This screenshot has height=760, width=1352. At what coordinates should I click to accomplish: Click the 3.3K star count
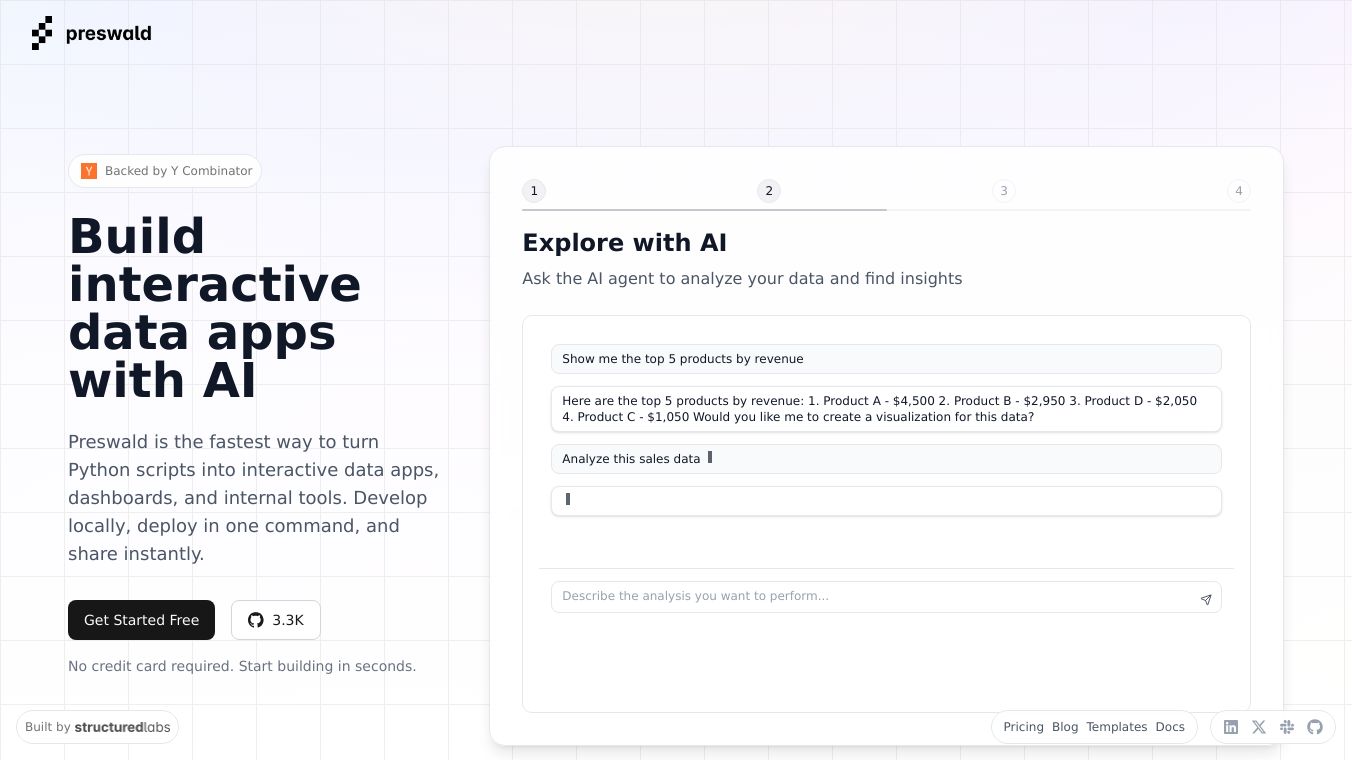coord(288,620)
